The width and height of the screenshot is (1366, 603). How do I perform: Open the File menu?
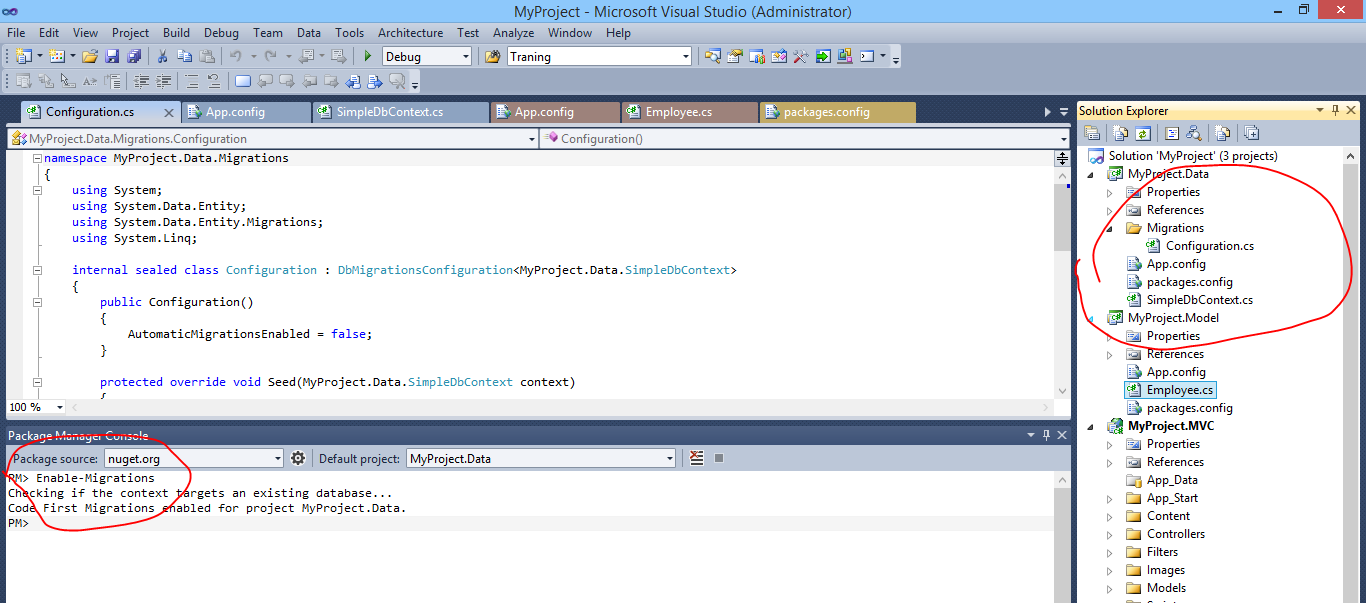(16, 33)
